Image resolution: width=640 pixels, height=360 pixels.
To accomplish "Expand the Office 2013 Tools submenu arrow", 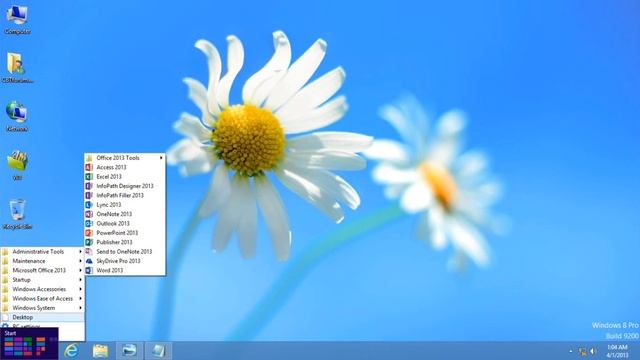I will point(161,158).
